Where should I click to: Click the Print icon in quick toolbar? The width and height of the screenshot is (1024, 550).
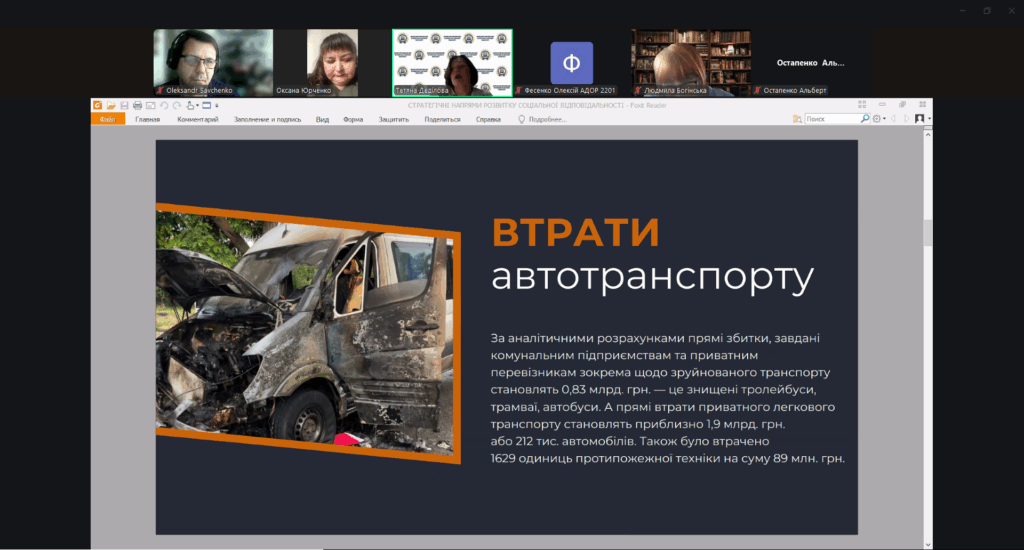136,105
